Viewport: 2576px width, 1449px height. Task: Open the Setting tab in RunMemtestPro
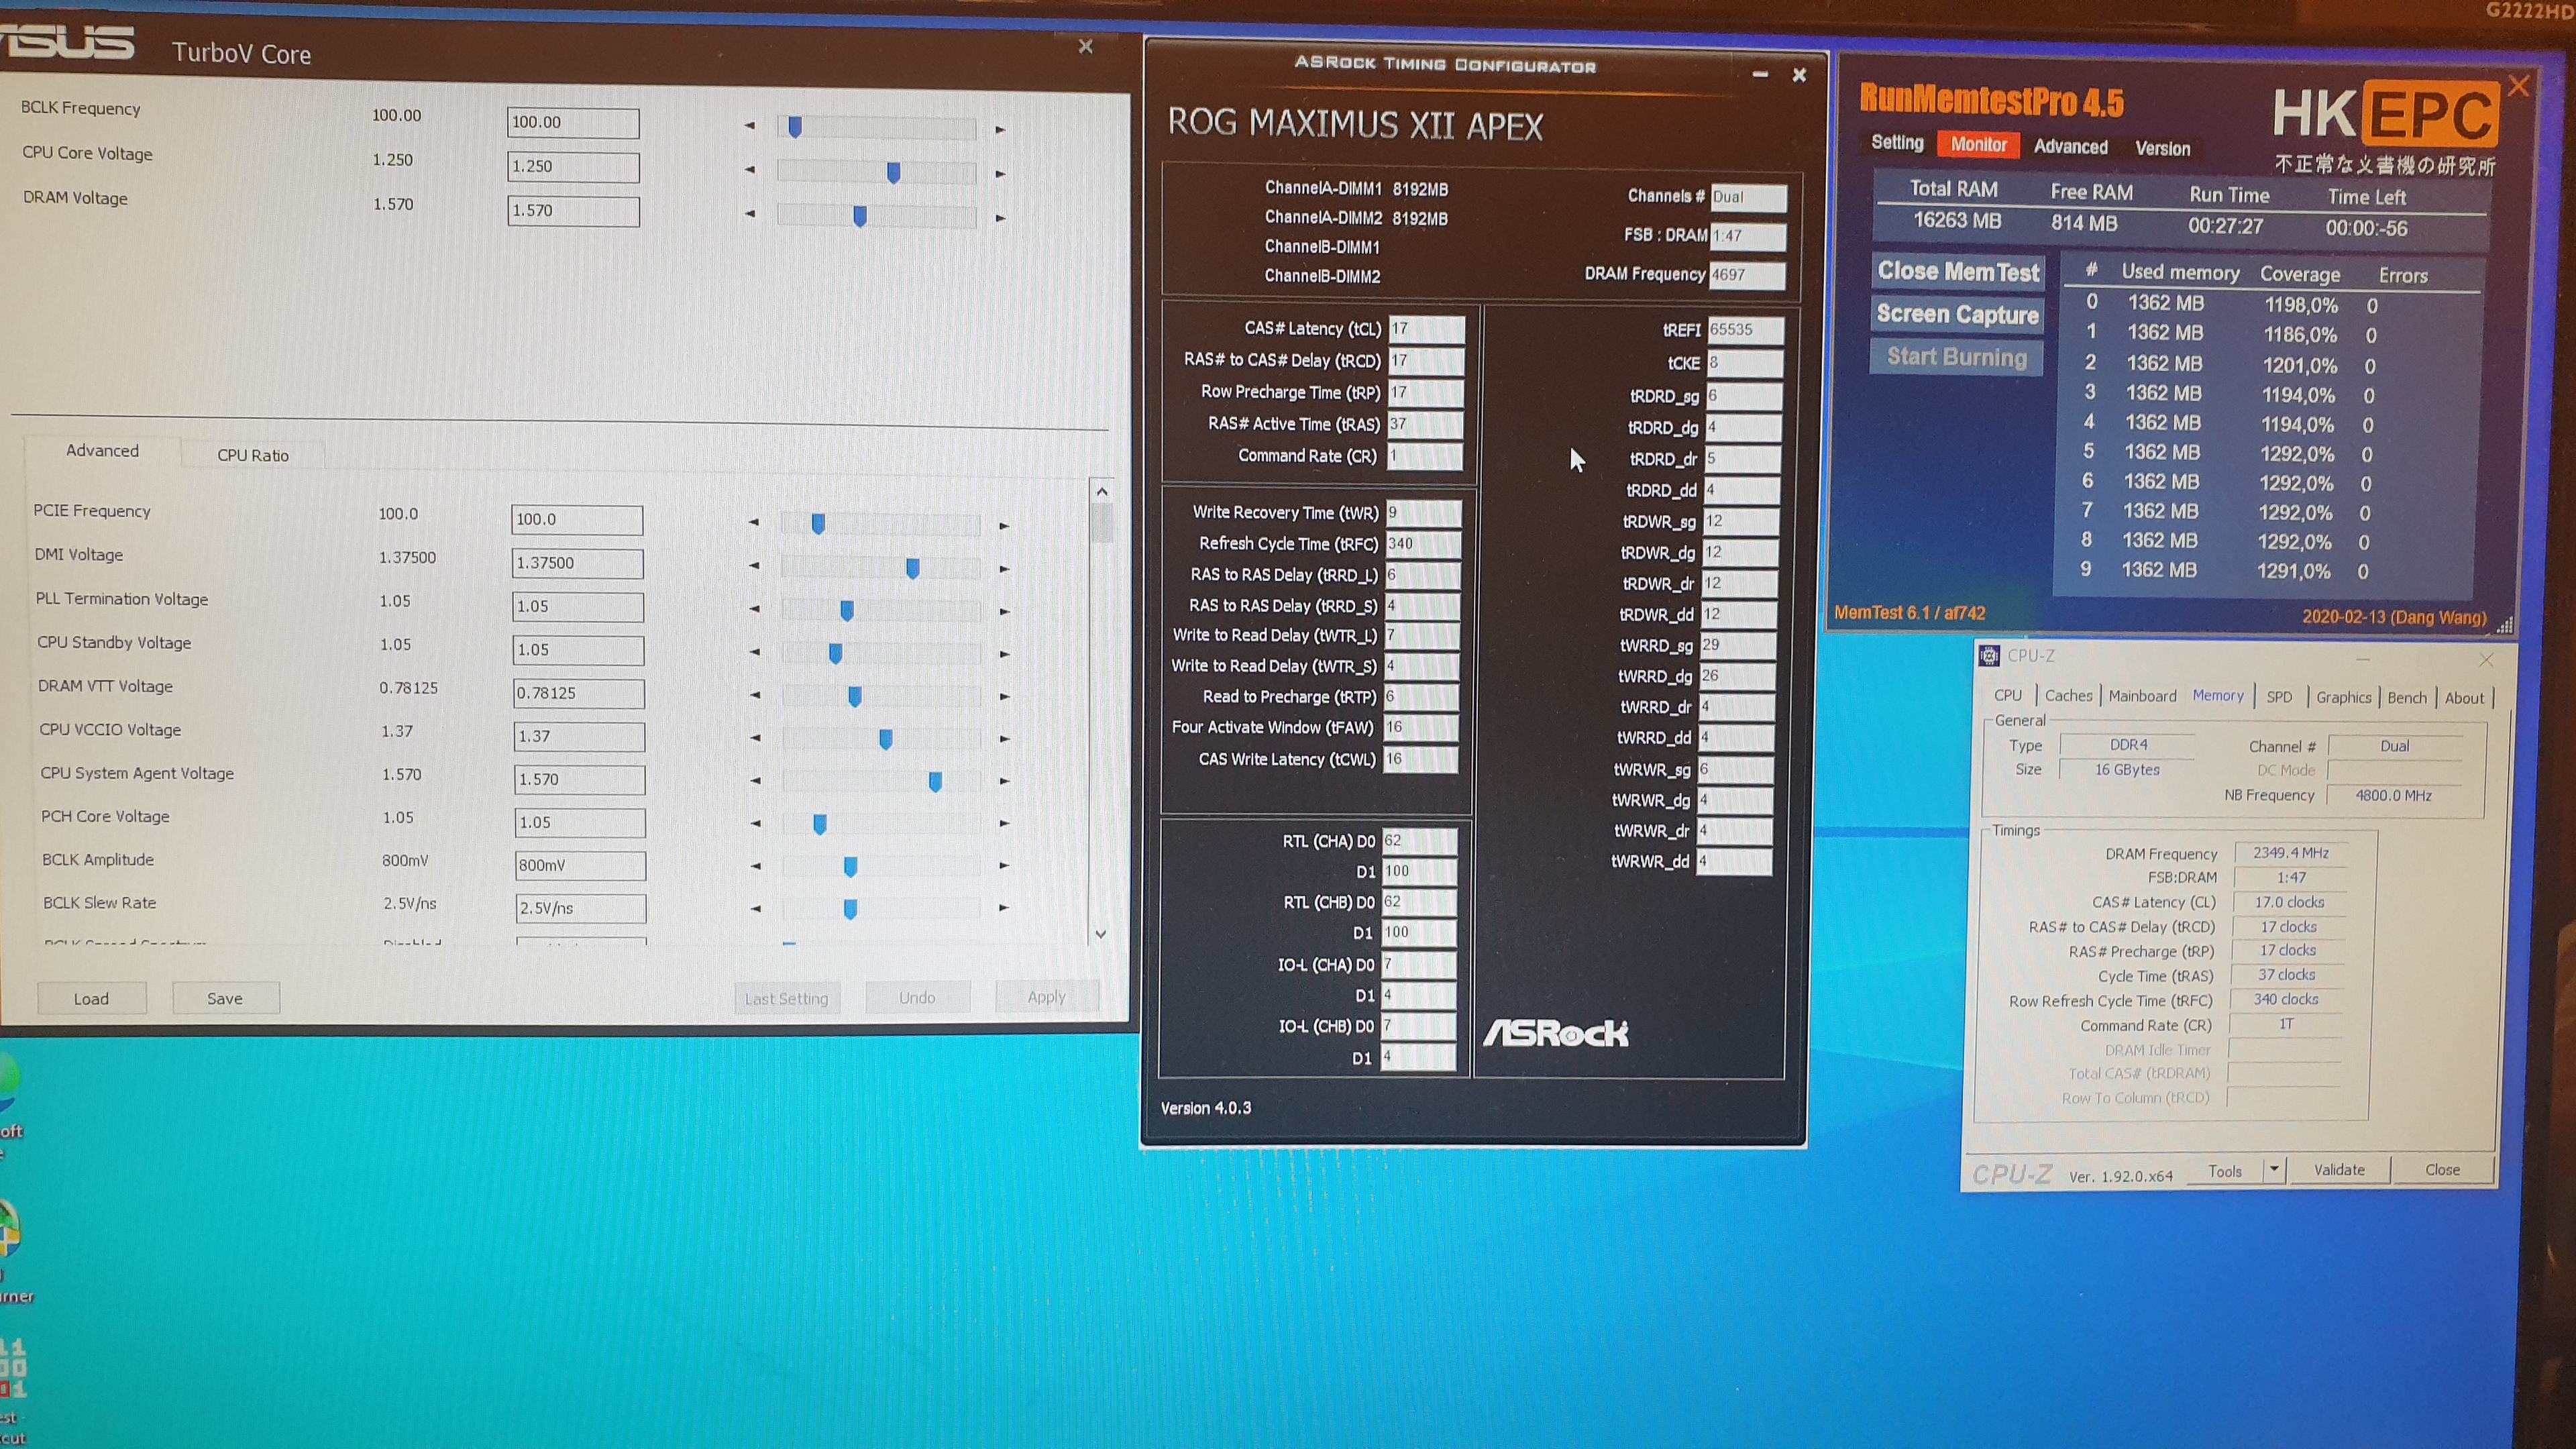[1897, 143]
